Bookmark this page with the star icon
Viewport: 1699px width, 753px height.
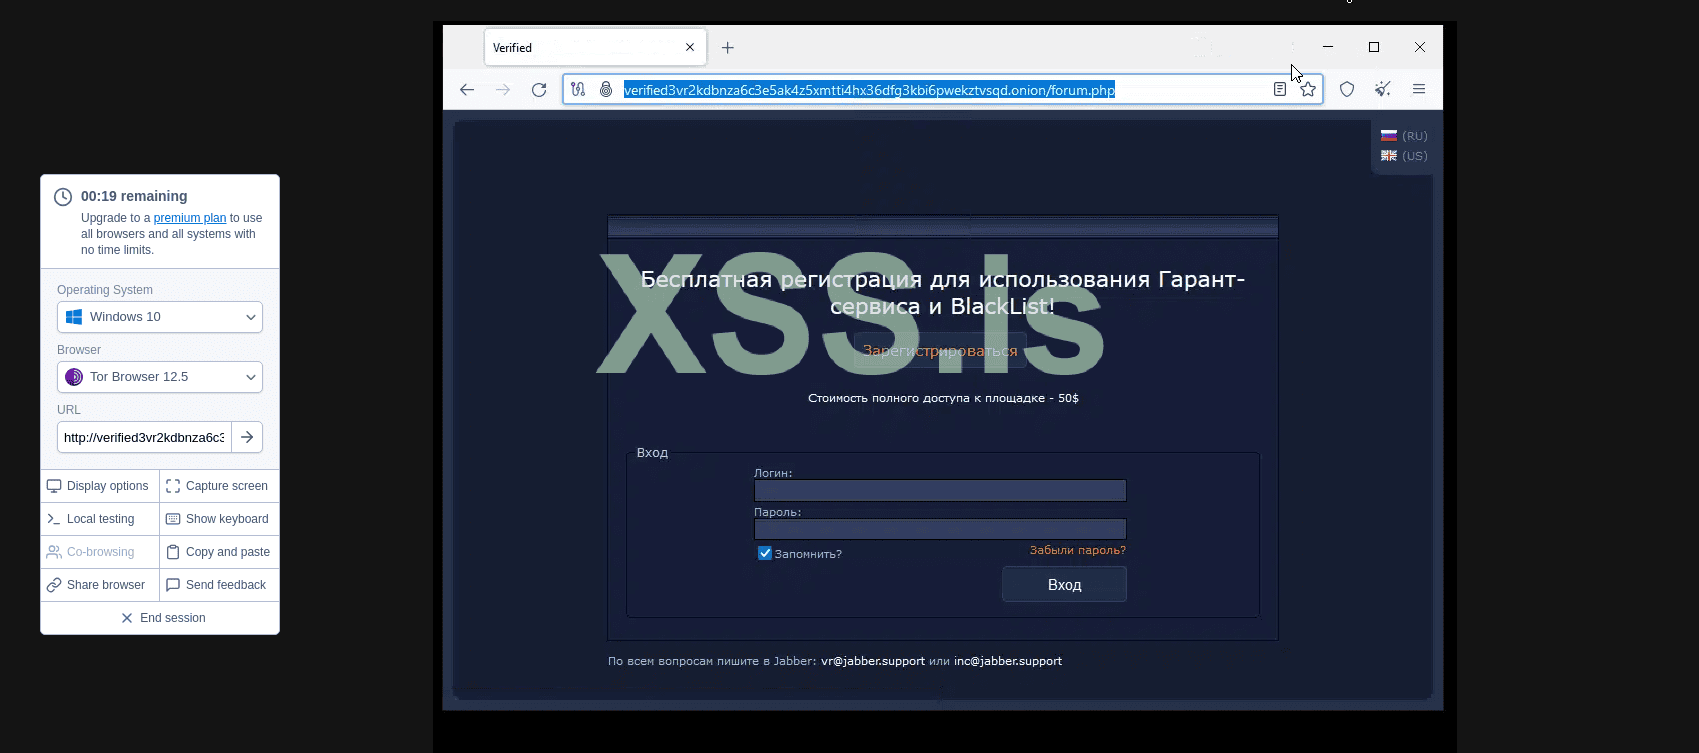(x=1308, y=90)
